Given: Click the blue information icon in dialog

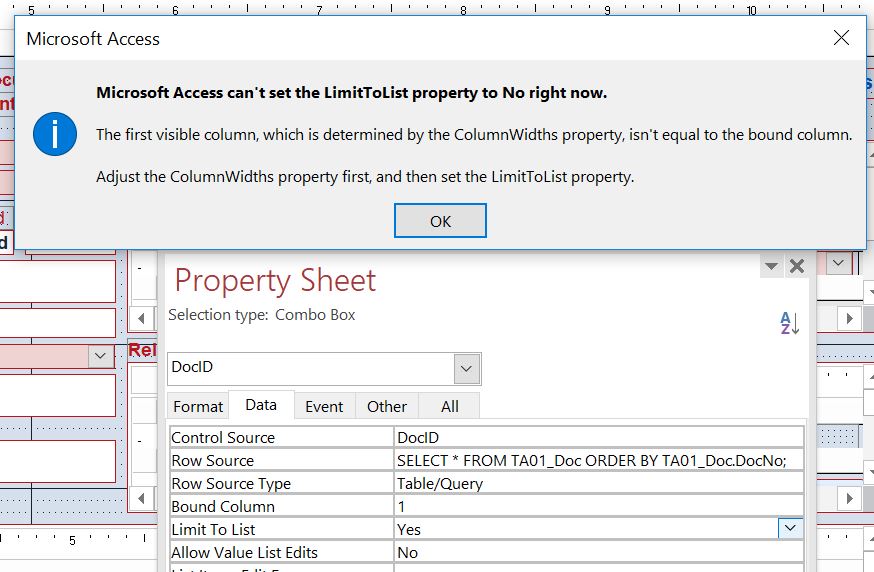Looking at the screenshot, I should point(55,134).
